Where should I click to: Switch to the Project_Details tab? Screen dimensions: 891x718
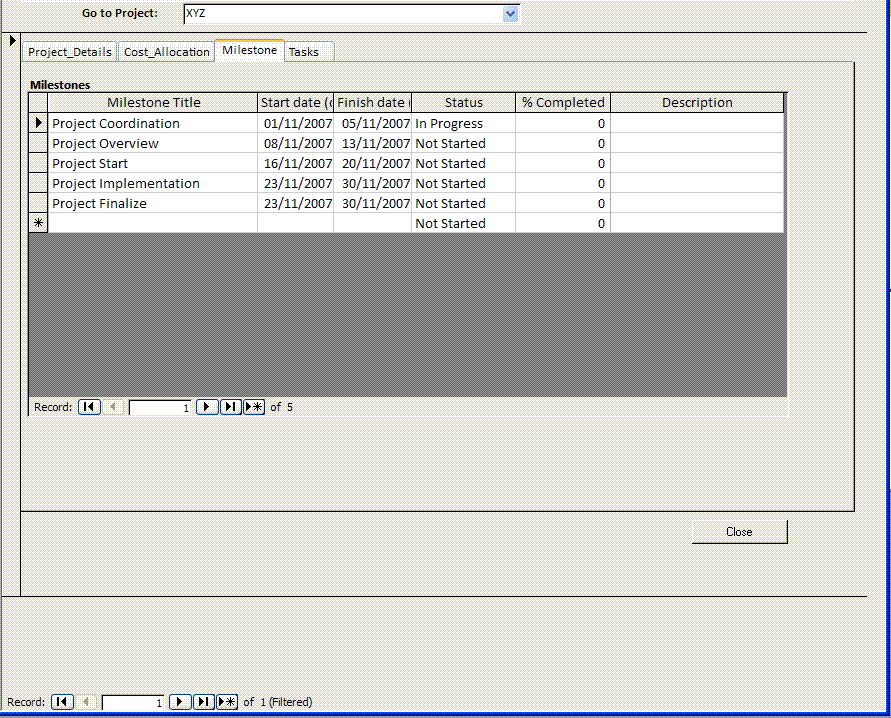(70, 52)
